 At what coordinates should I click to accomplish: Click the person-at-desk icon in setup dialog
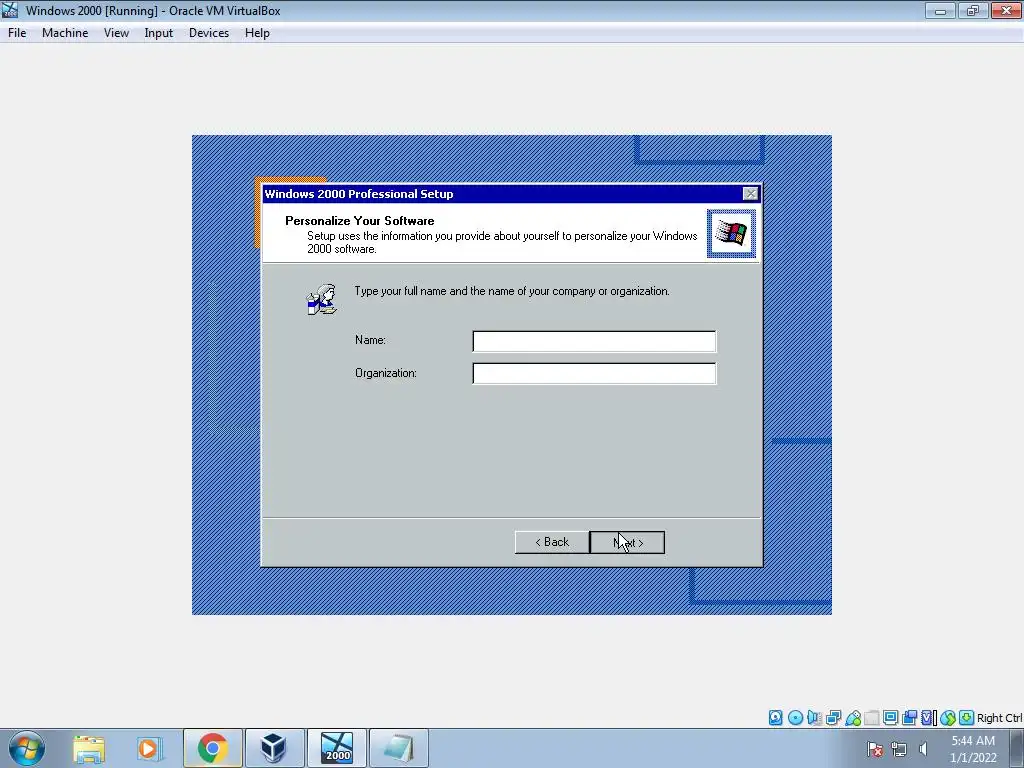click(x=321, y=300)
